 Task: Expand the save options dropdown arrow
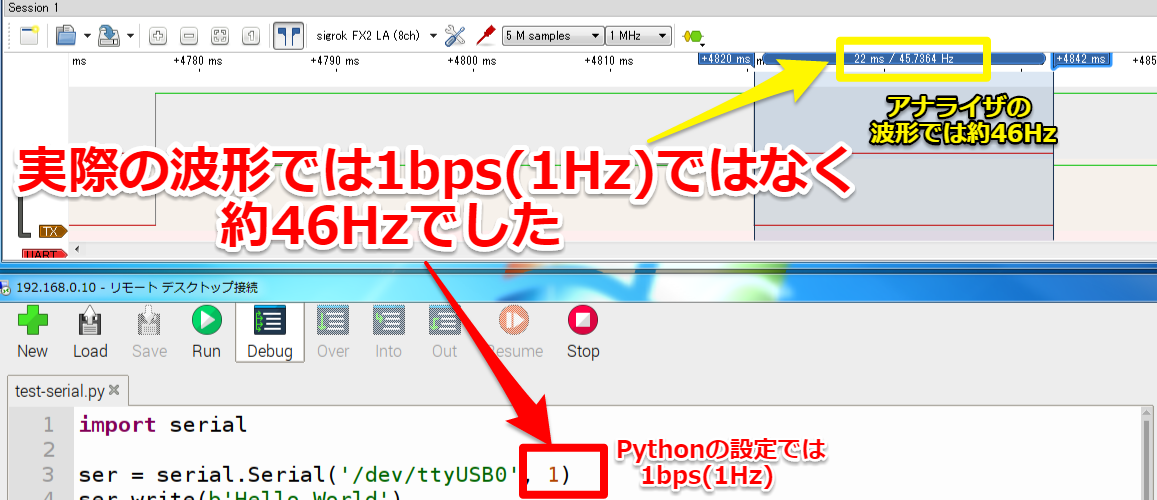pos(130,35)
